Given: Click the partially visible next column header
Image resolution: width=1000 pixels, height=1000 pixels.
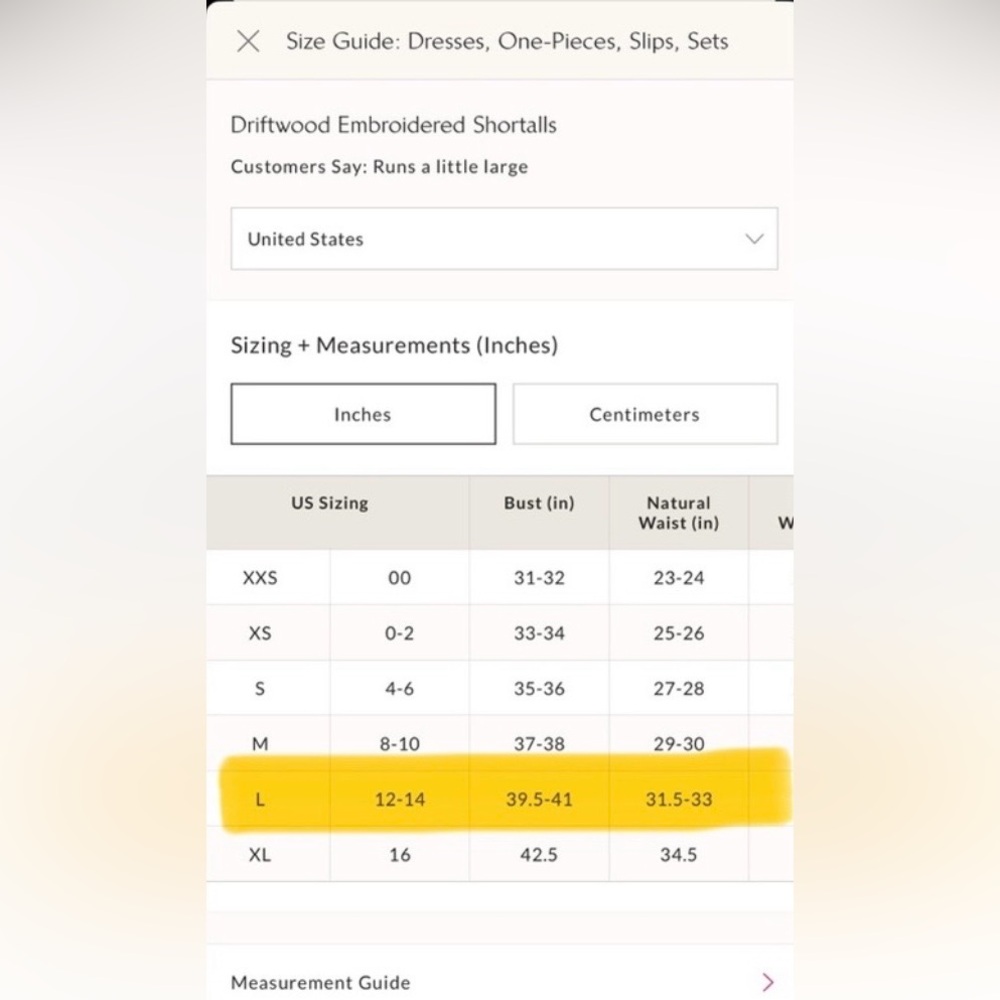Looking at the screenshot, I should 785,523.
